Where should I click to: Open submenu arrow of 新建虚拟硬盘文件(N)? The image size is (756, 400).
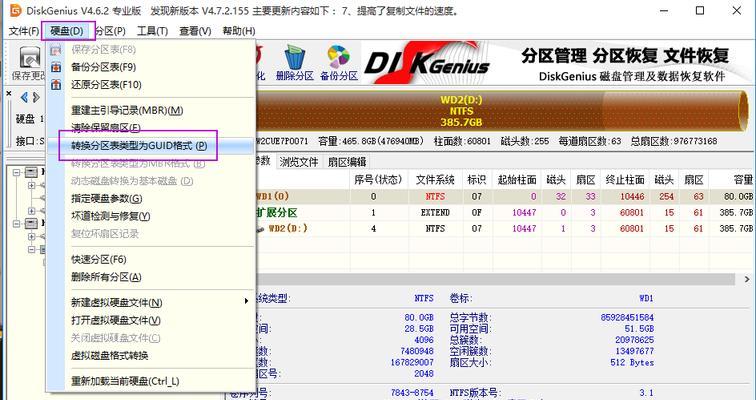point(246,301)
